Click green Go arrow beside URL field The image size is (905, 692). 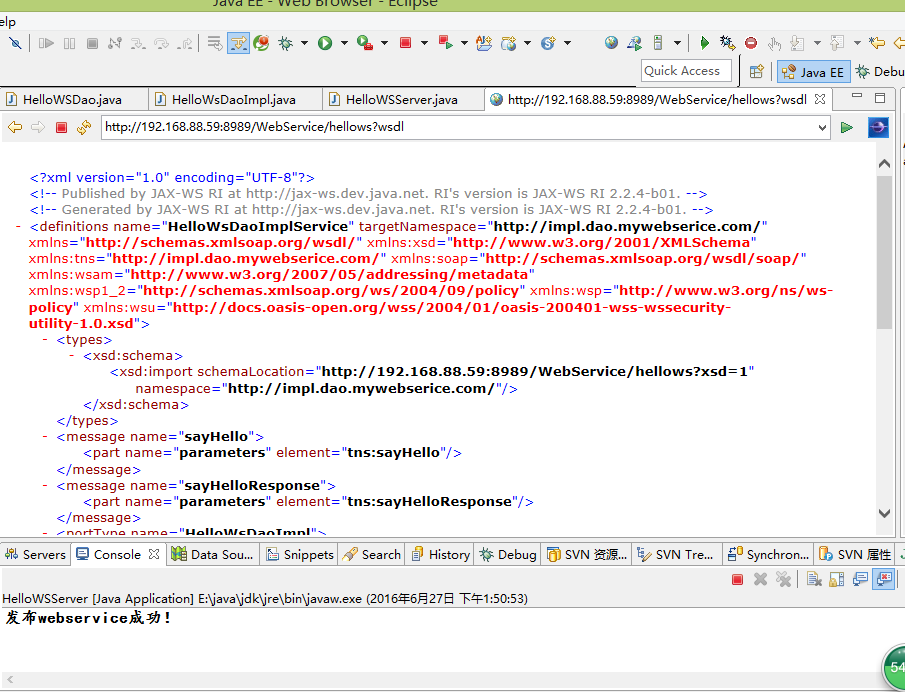846,127
